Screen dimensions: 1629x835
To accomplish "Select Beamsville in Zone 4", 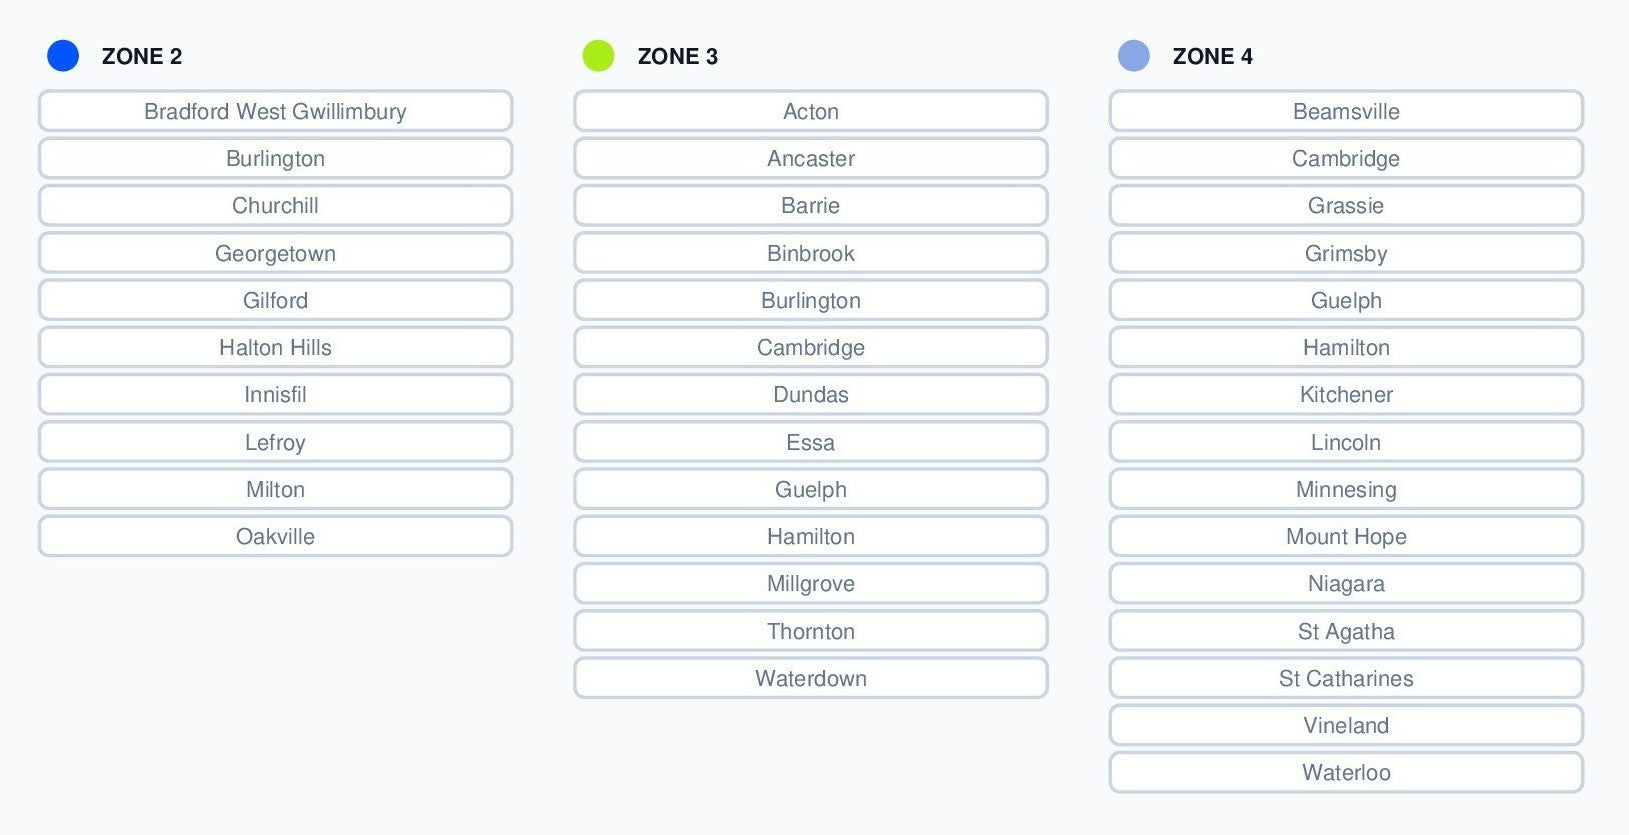I will coord(1346,111).
